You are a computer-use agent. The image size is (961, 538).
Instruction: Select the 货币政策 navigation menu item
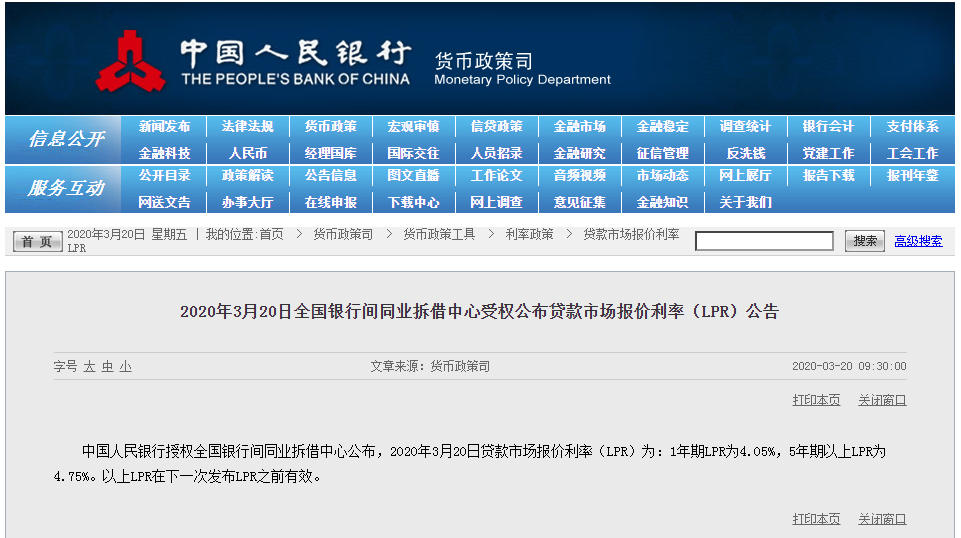click(x=330, y=127)
